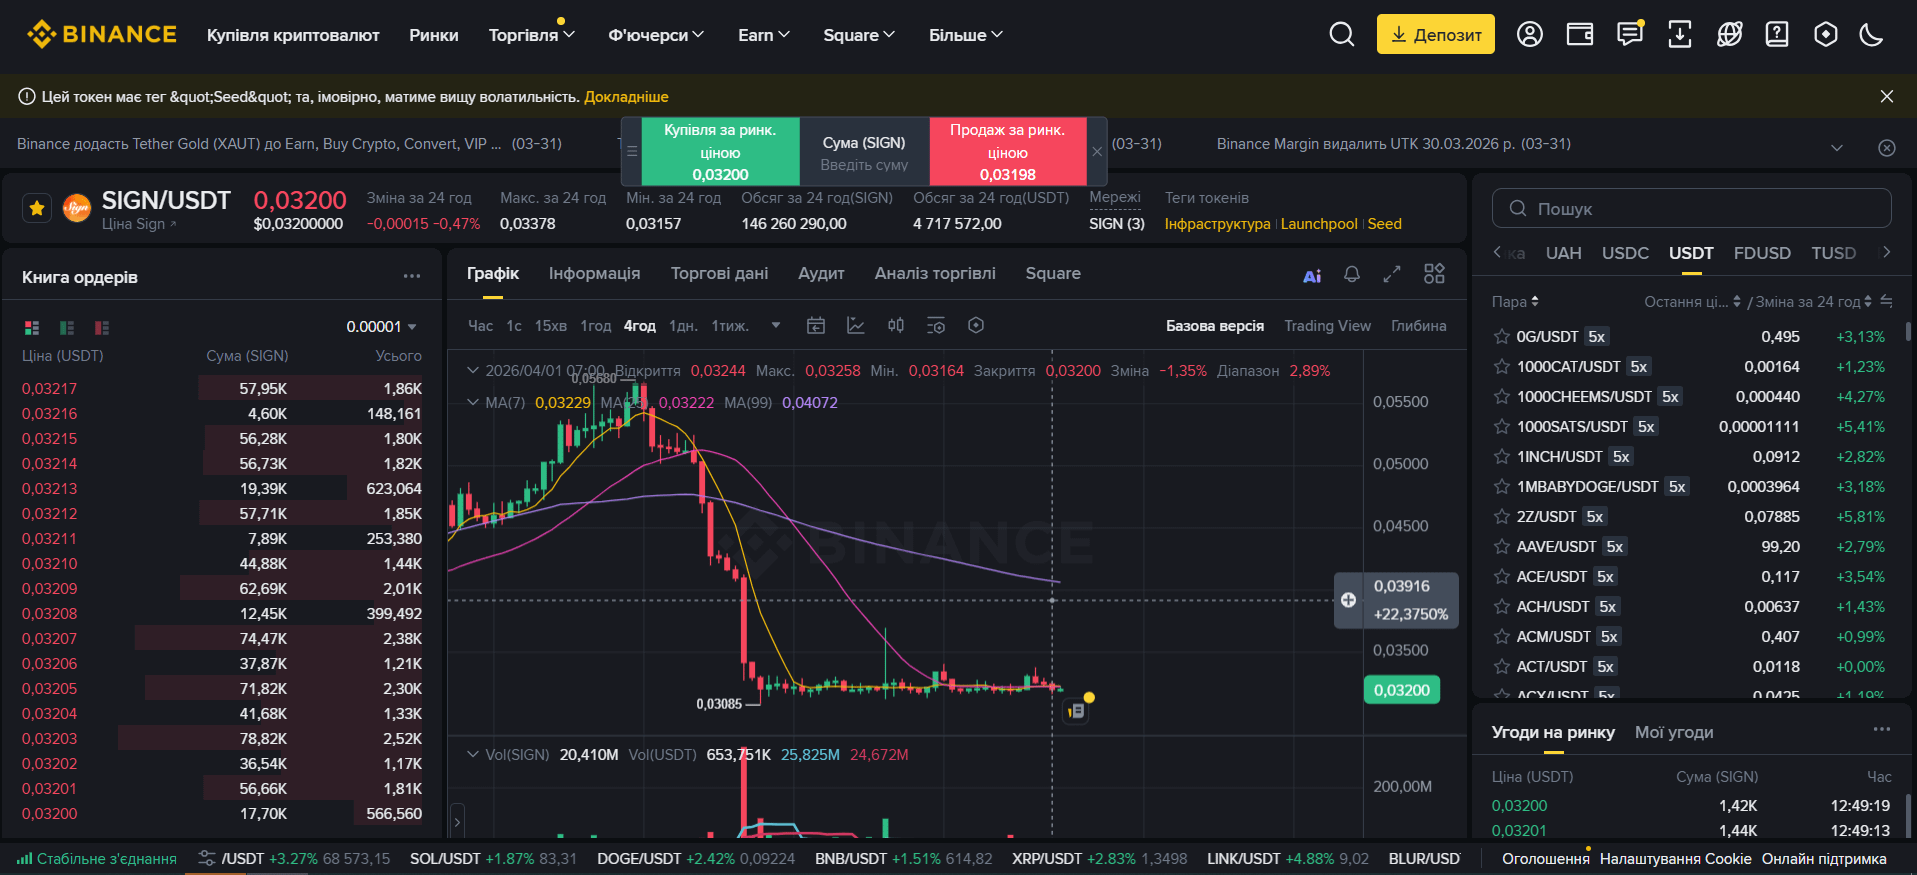Switch to Мої угоди tab
1917x875 pixels.
click(x=1674, y=732)
